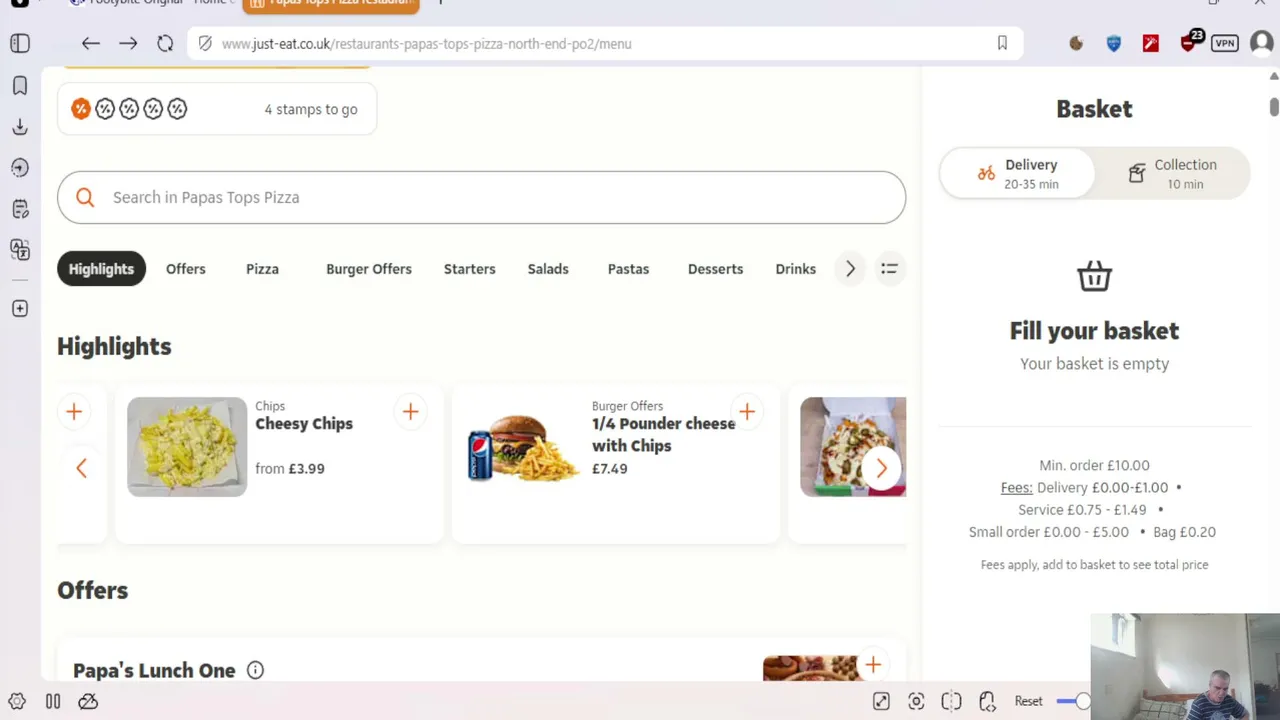Click the Cheesy Chips item title
1280x720 pixels.
coord(304,423)
